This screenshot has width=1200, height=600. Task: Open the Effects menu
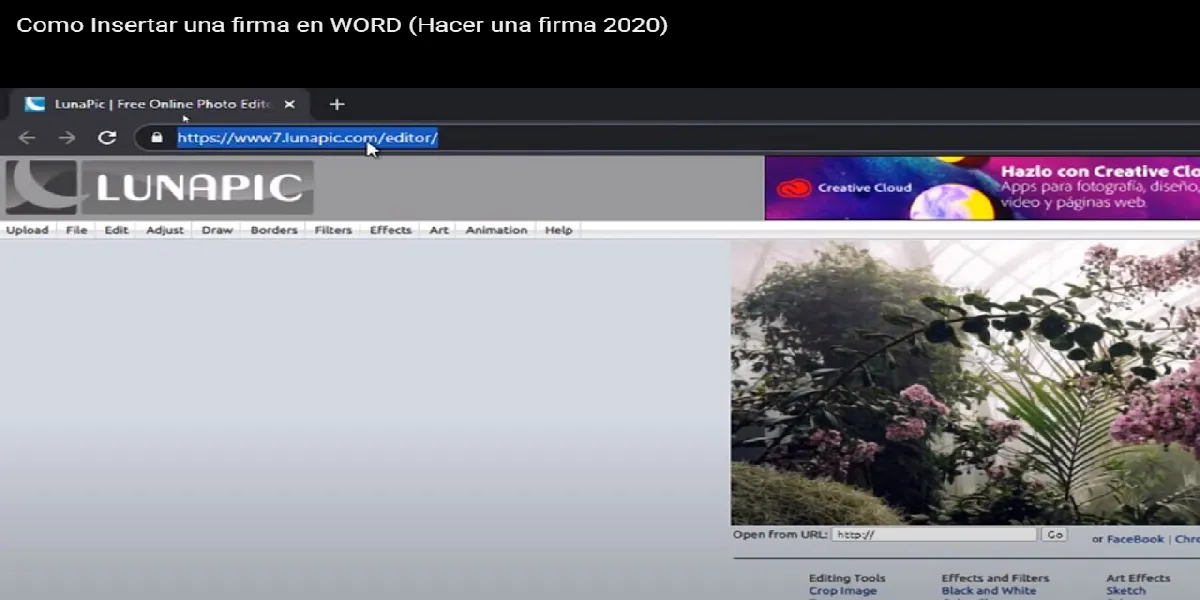(x=390, y=230)
